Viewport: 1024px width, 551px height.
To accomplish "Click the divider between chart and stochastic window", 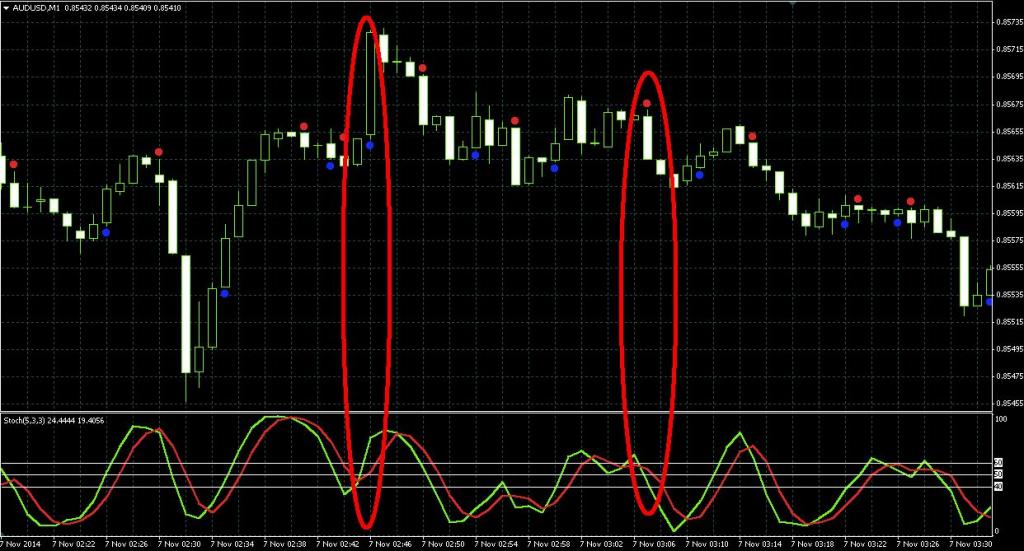I will [500, 412].
